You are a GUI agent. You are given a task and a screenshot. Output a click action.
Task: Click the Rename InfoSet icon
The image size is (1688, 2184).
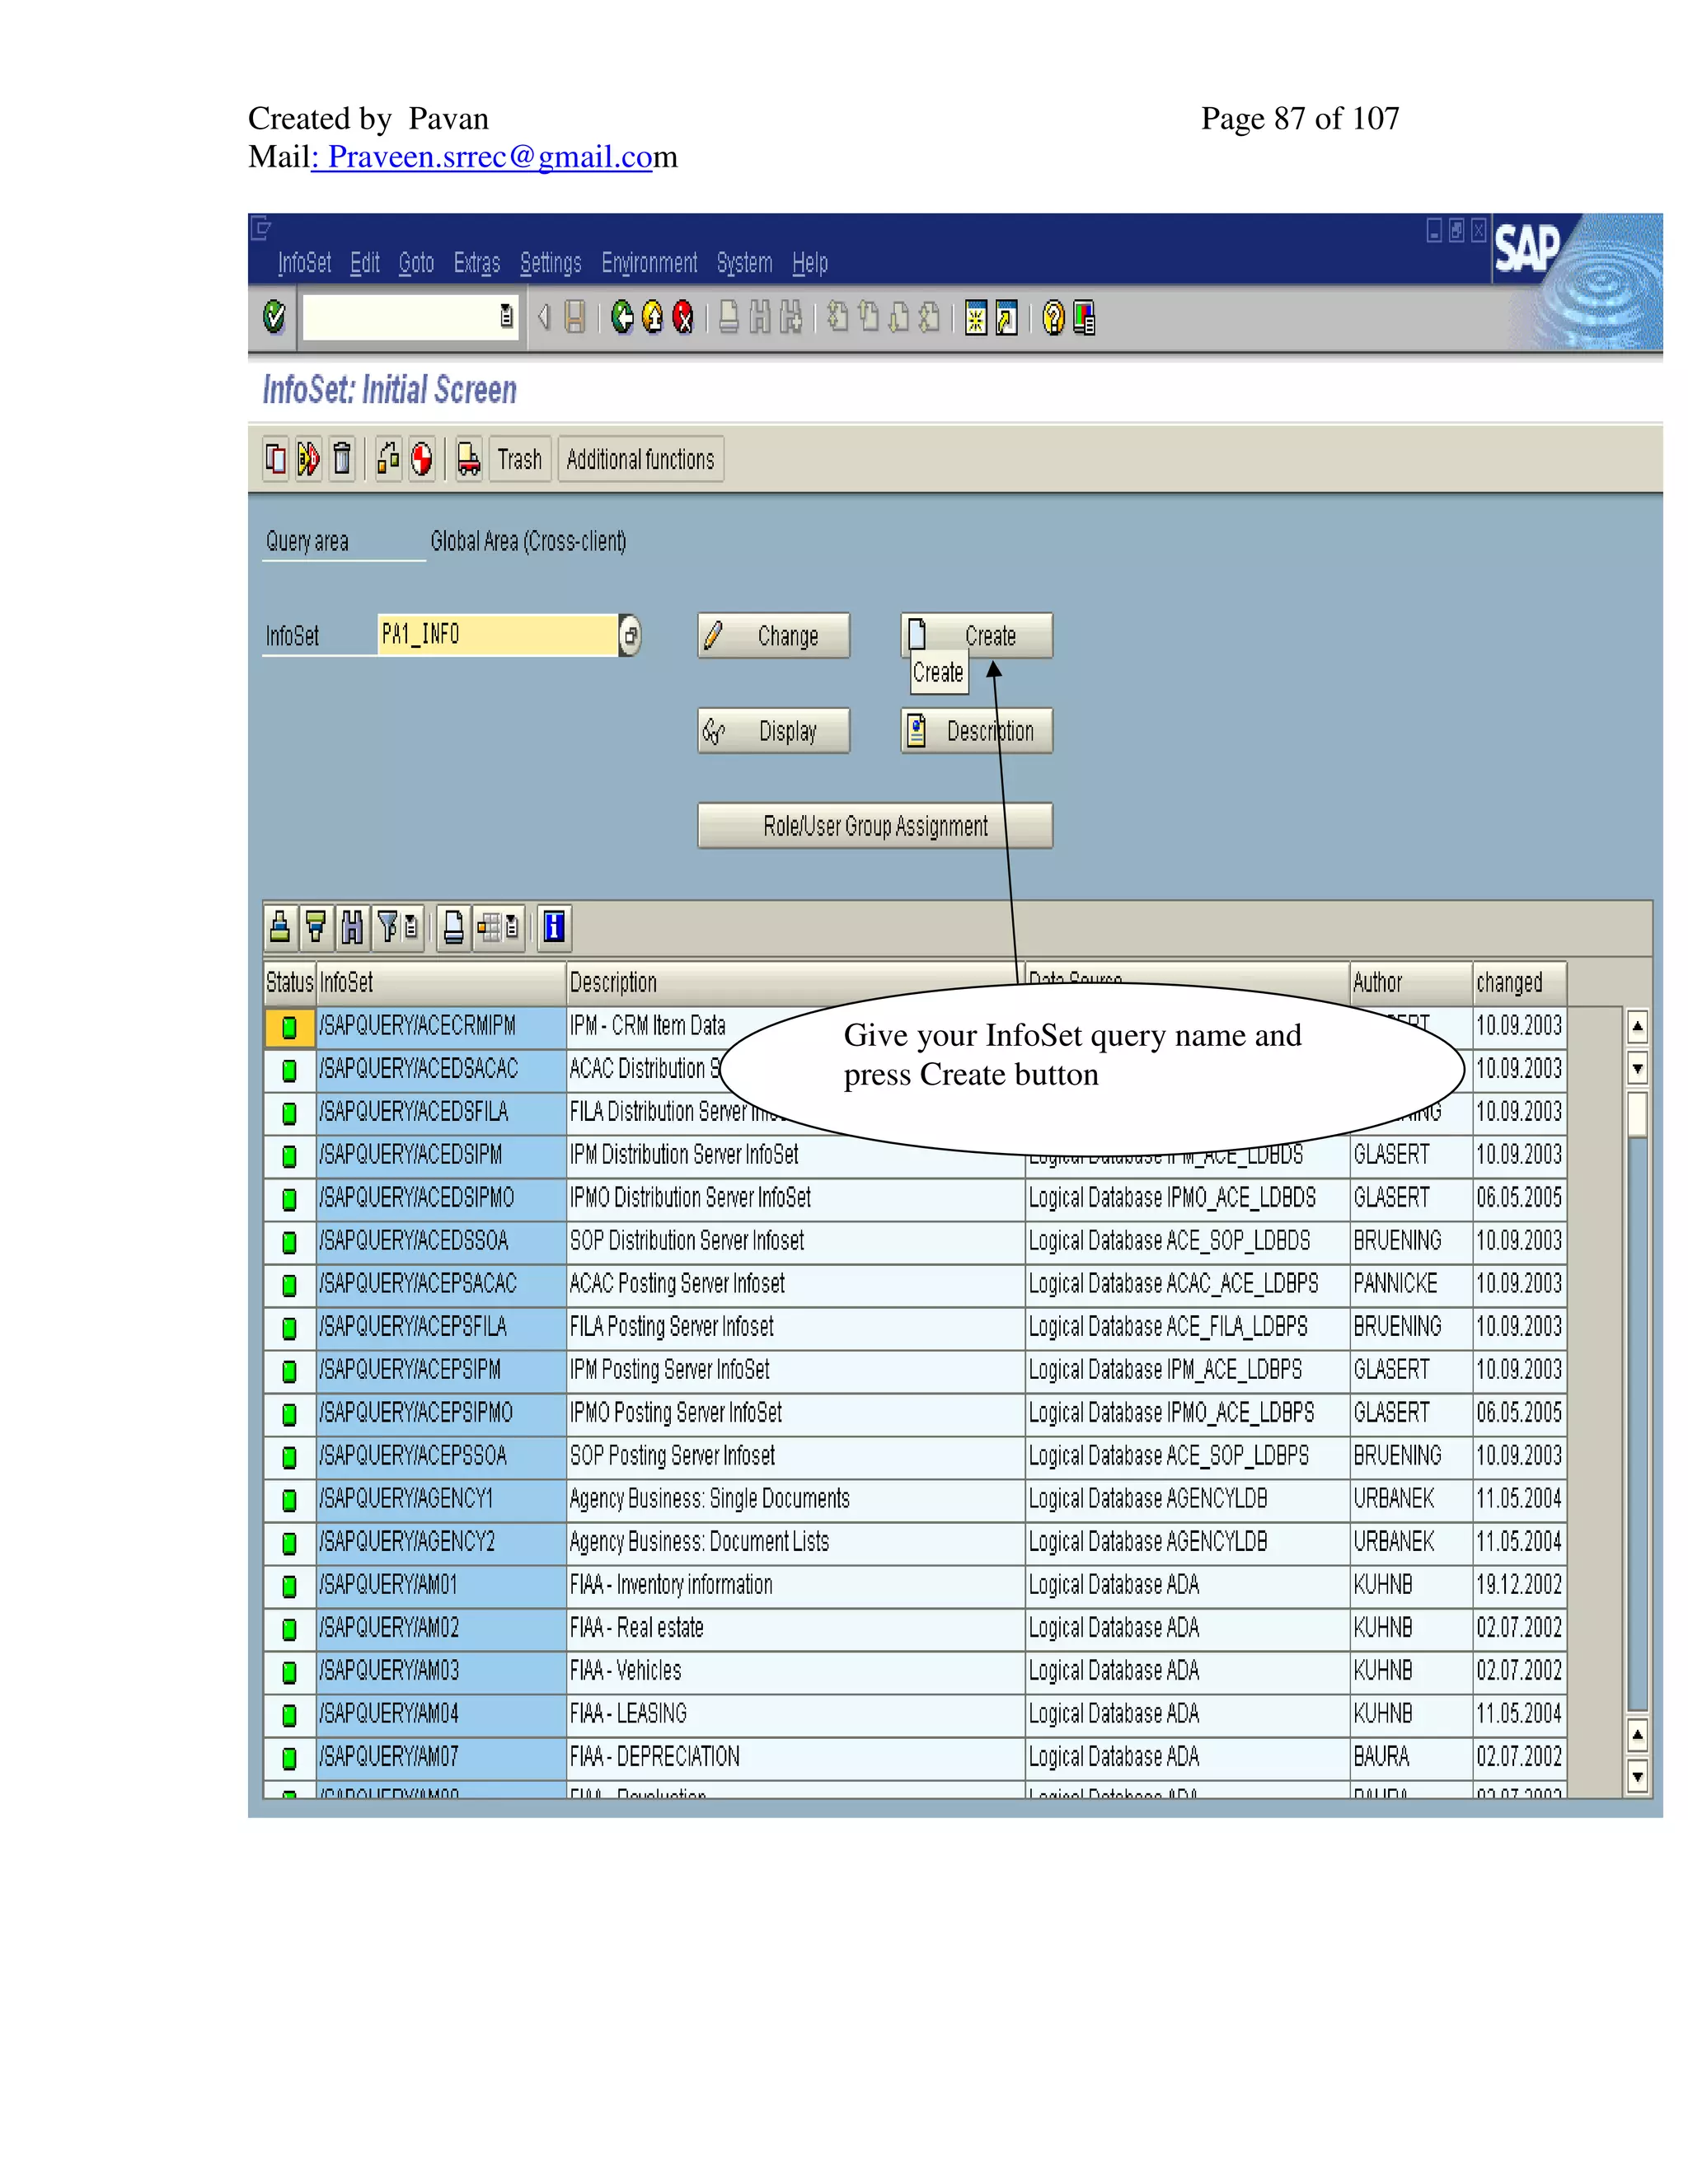(308, 459)
